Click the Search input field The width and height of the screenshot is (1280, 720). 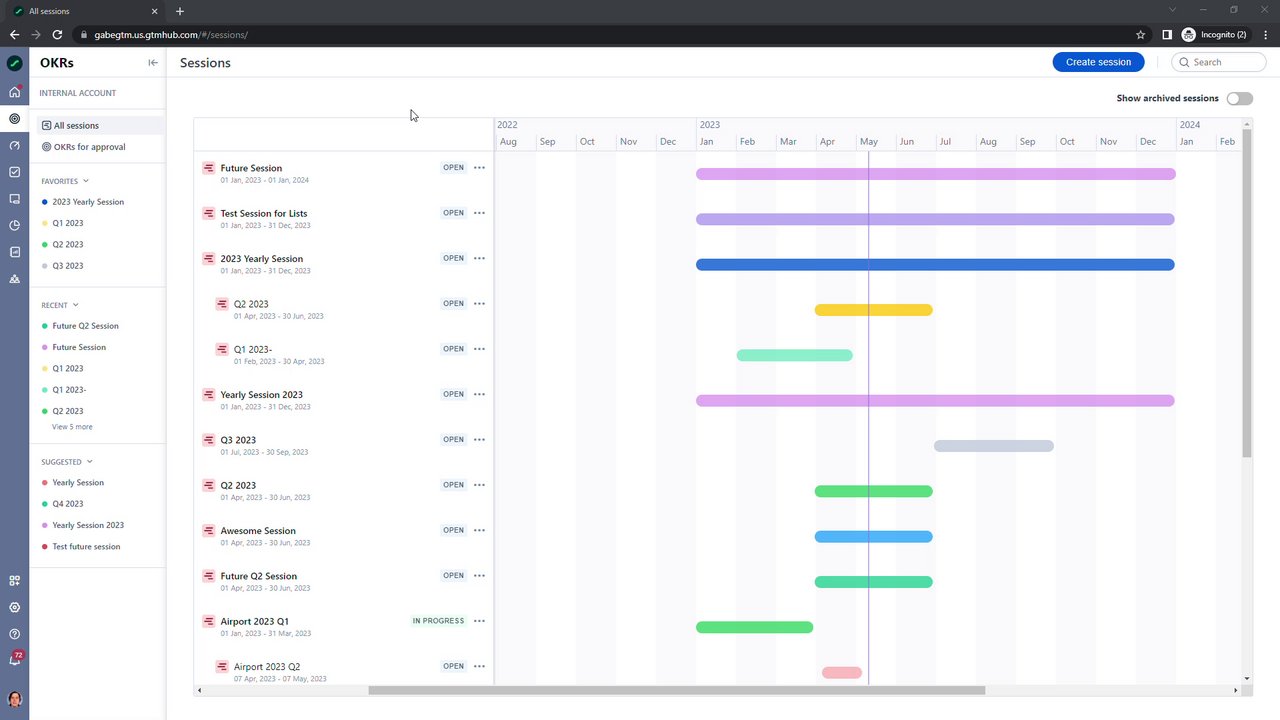[1219, 62]
